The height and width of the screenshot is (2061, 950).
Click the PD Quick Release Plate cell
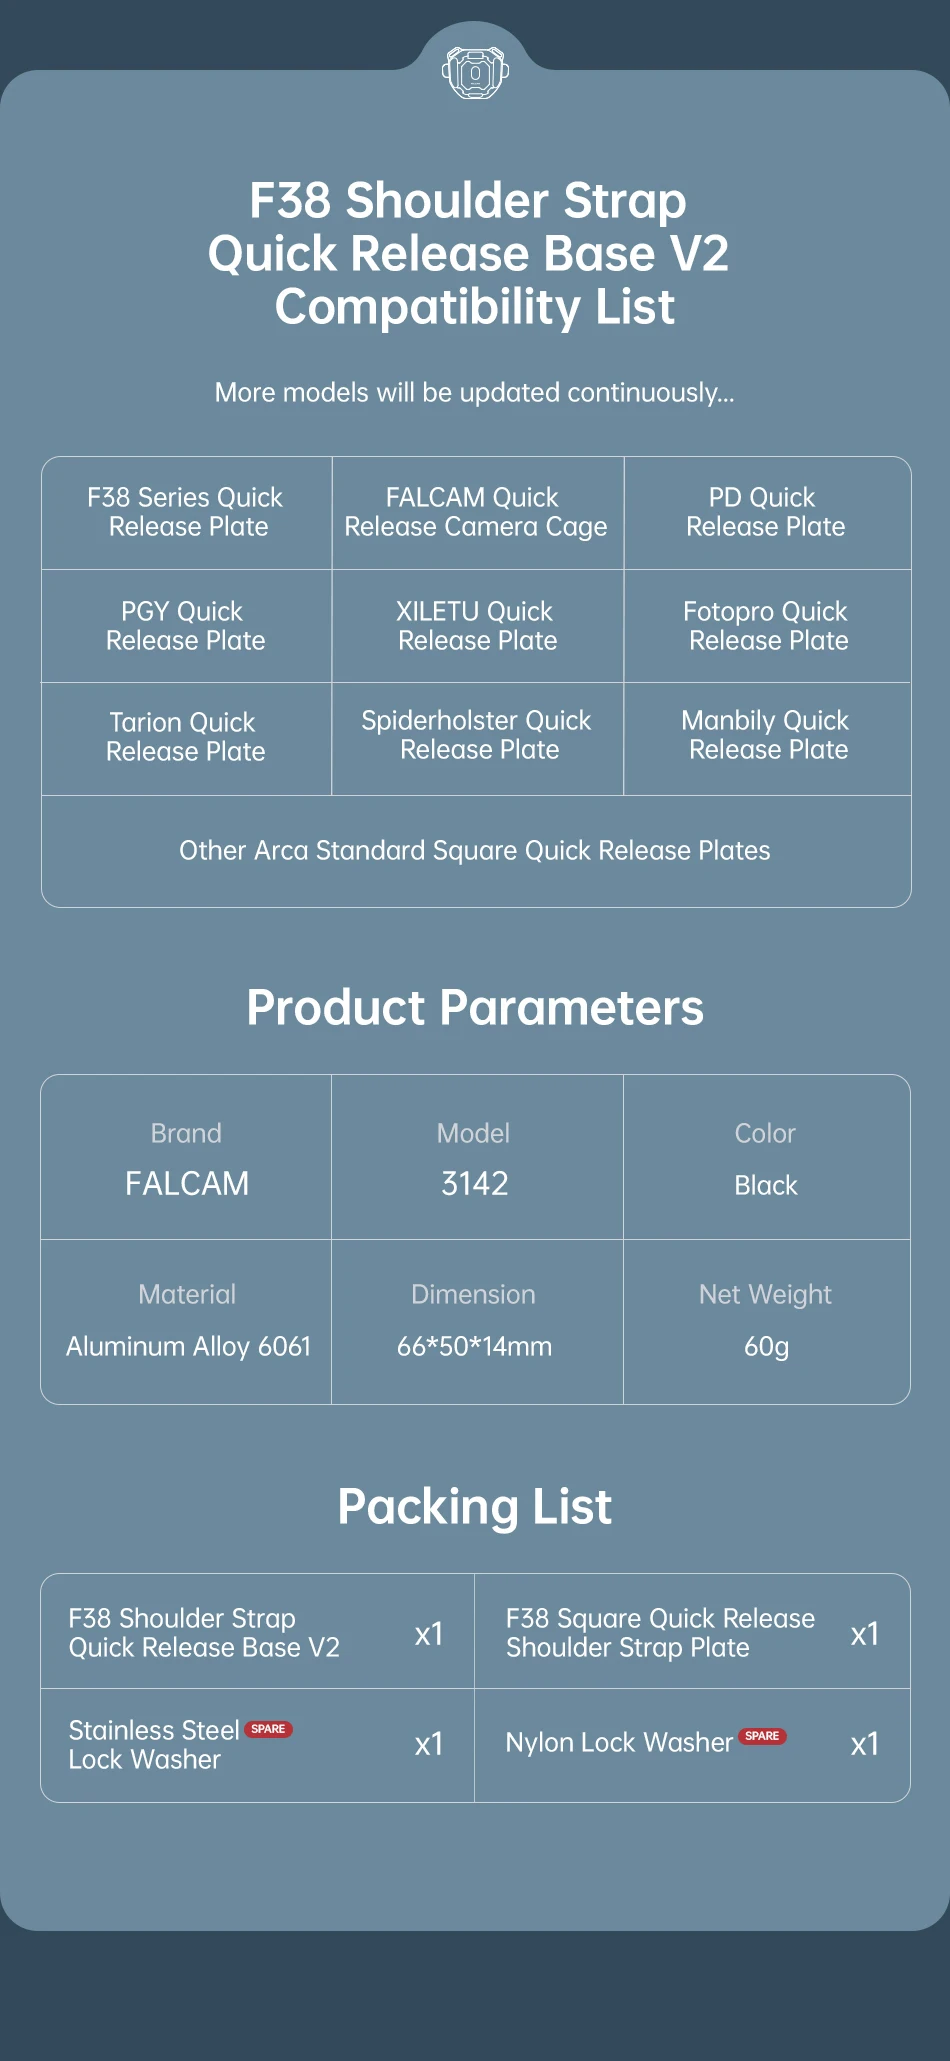(765, 512)
